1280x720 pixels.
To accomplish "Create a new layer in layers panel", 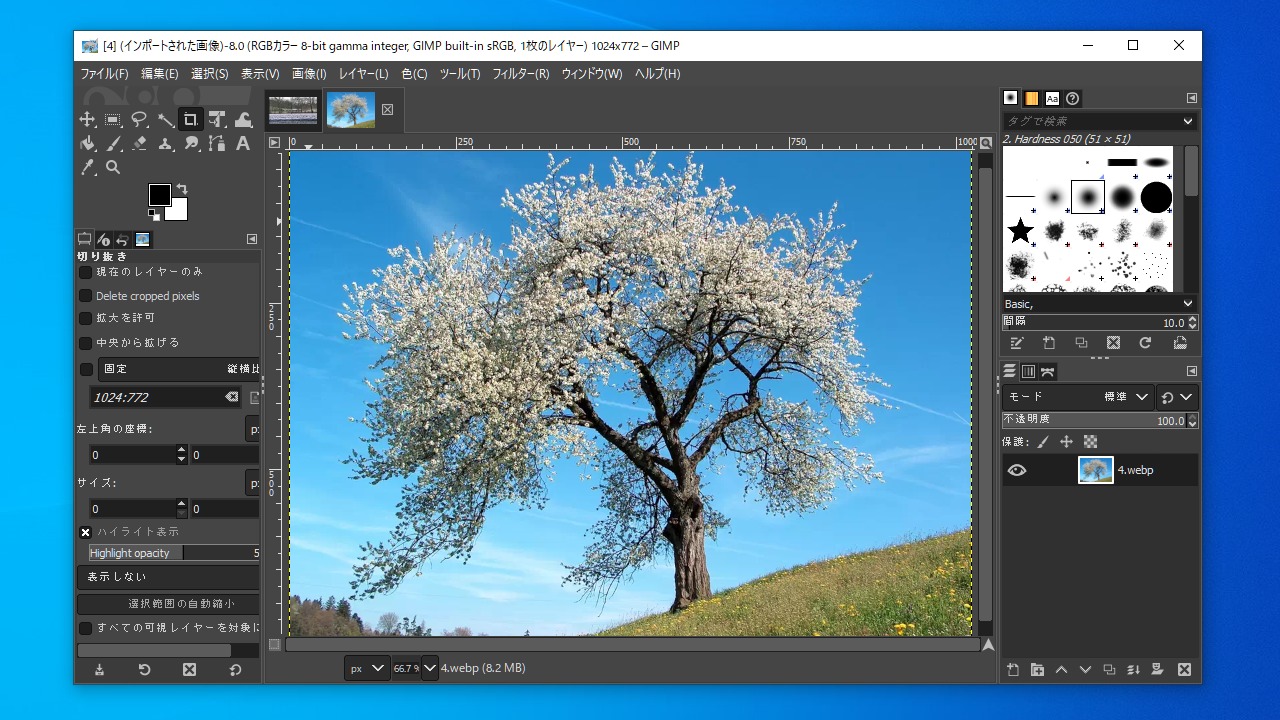I will coord(1013,670).
